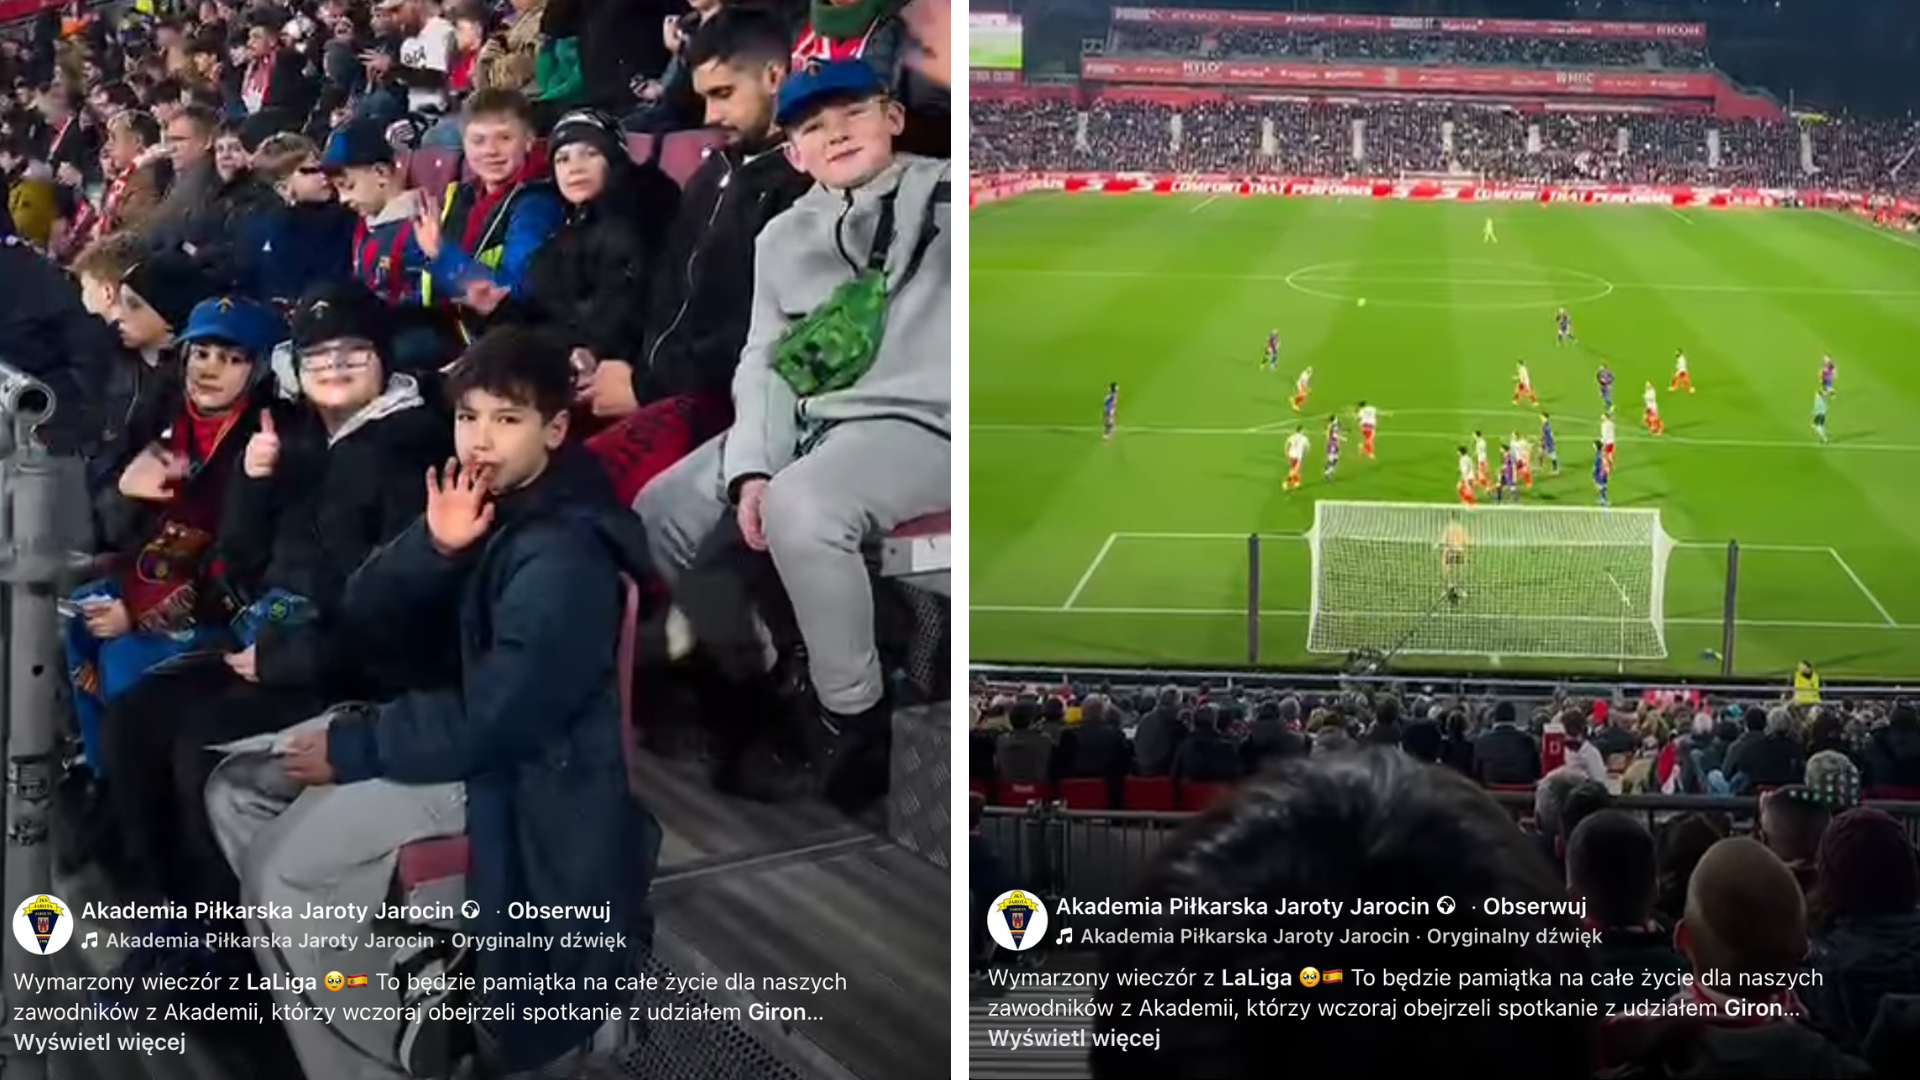
Task: Follow the page via Obserwuj on the kids reel
Action: (x=559, y=911)
